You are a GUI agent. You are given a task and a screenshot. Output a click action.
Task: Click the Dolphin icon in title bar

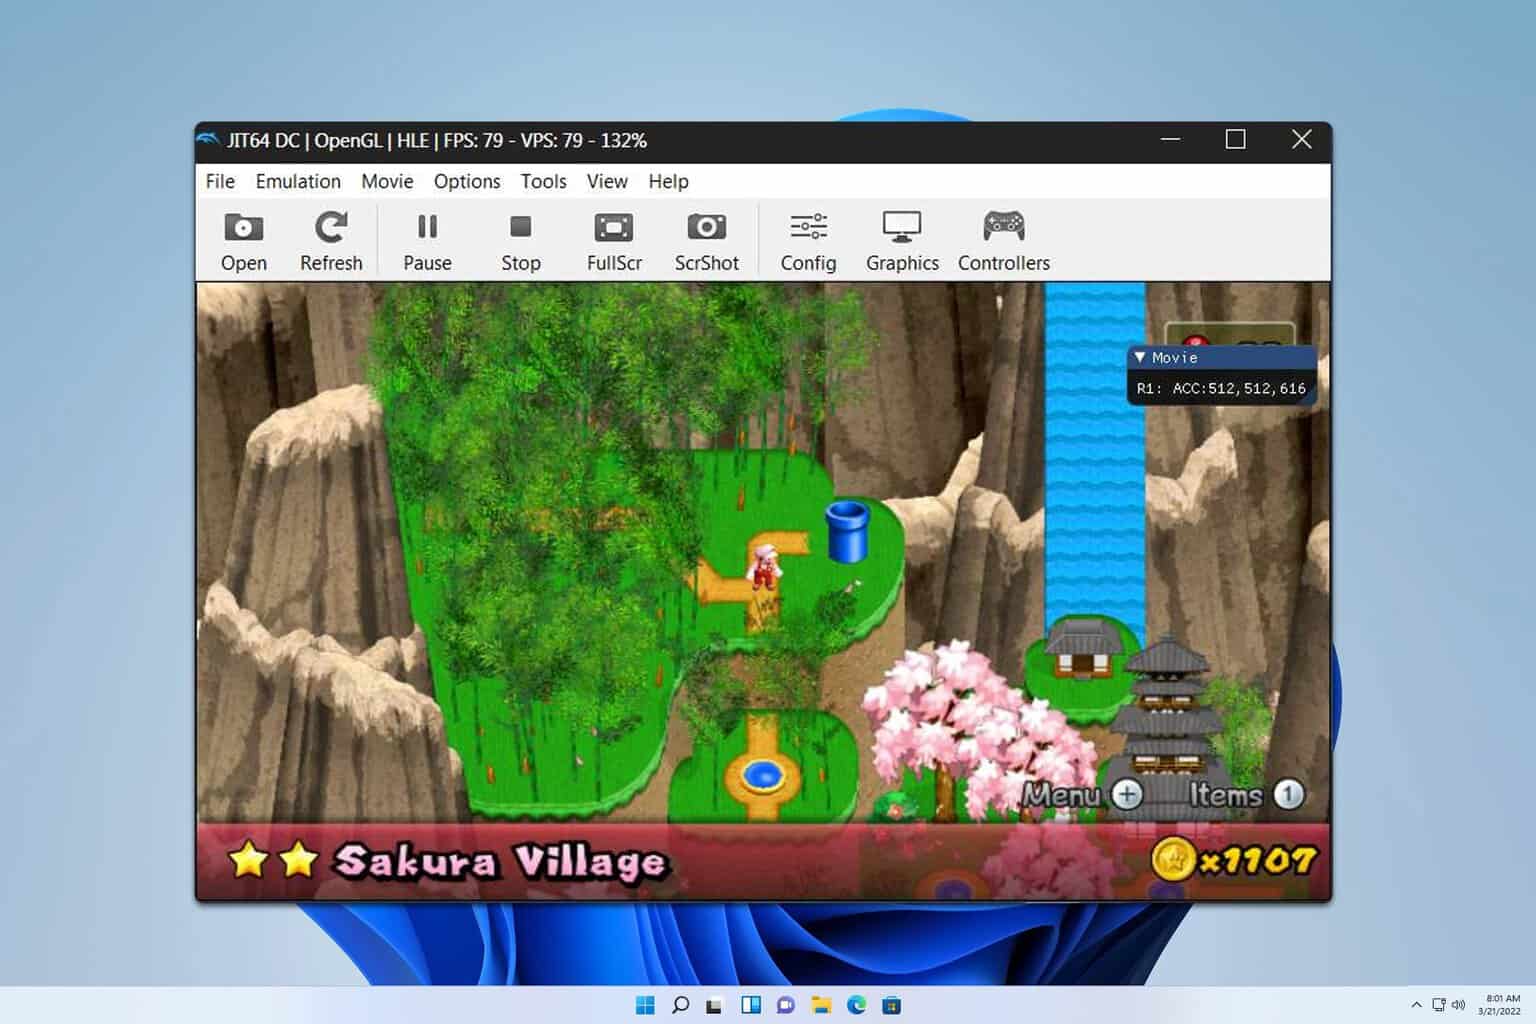pos(208,140)
